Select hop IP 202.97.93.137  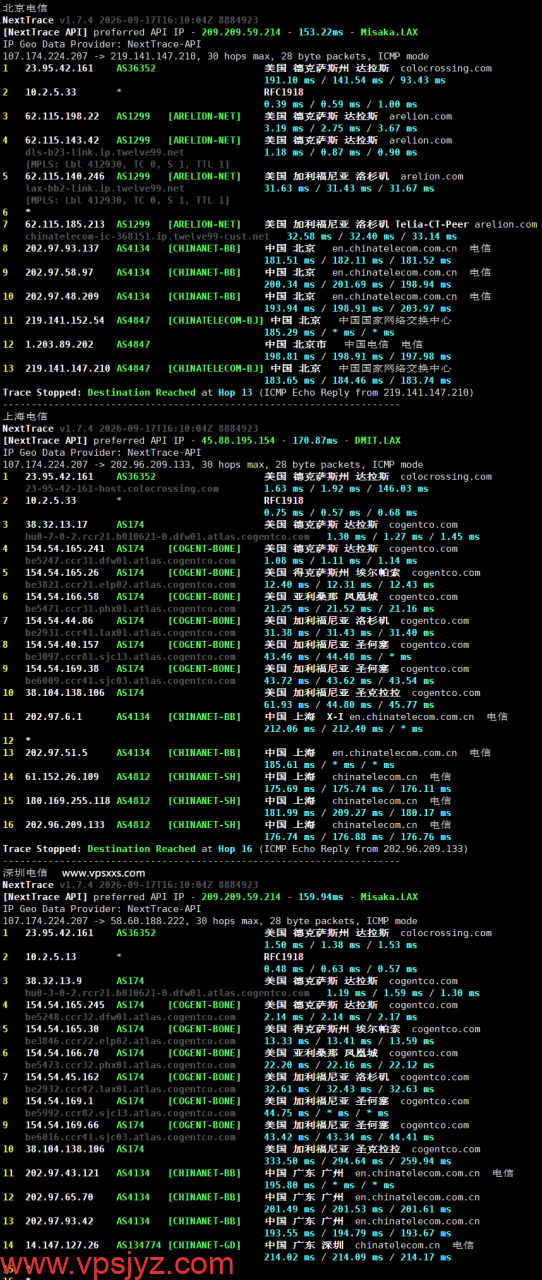coord(62,248)
